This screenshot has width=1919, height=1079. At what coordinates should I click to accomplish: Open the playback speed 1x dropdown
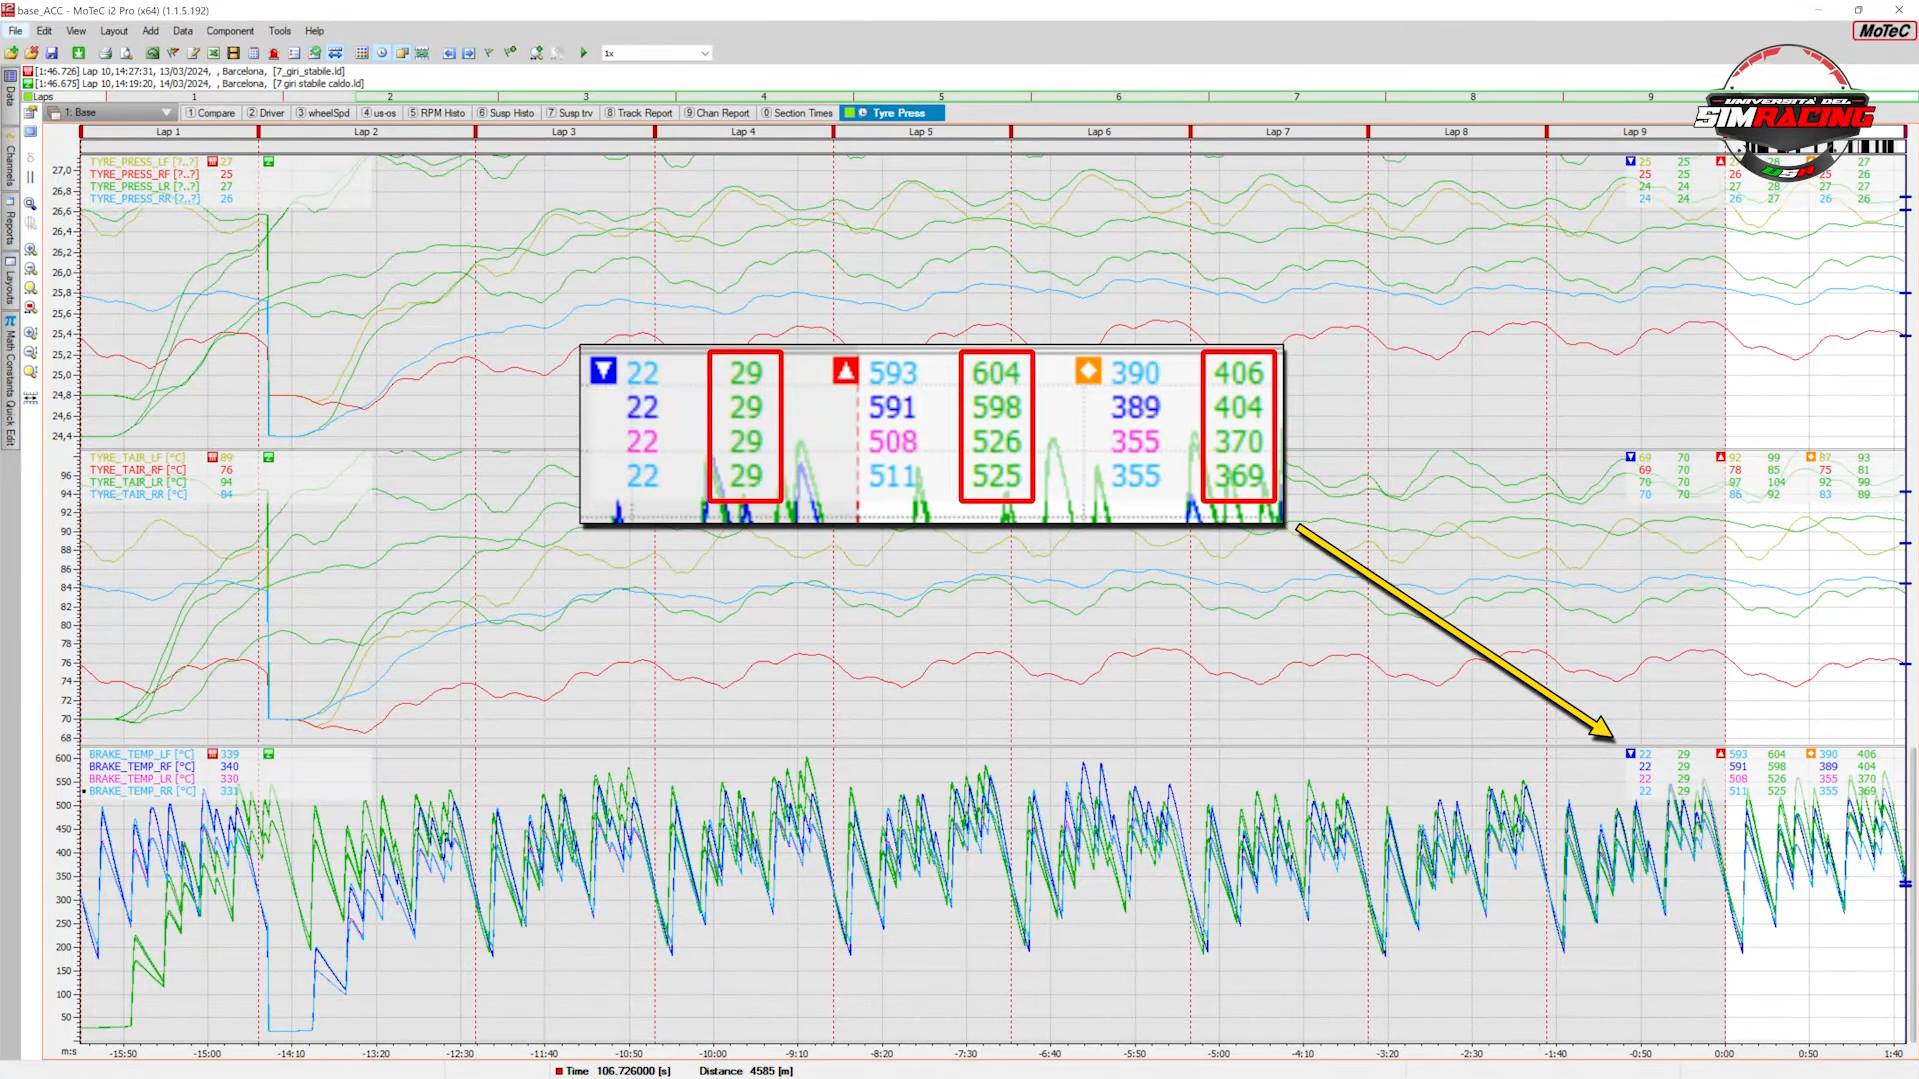click(704, 53)
